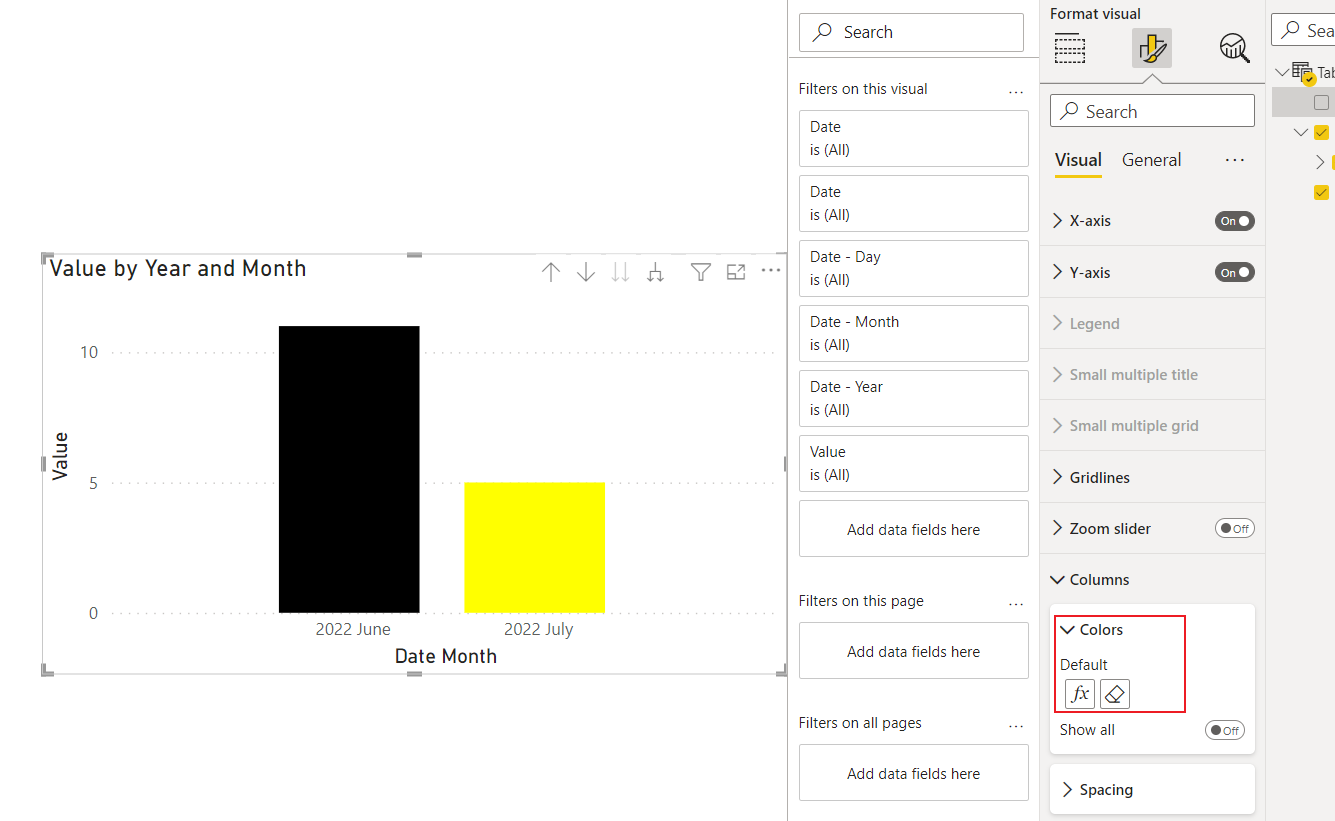
Task: Turn on drill down mode arrow
Action: [x=586, y=272]
